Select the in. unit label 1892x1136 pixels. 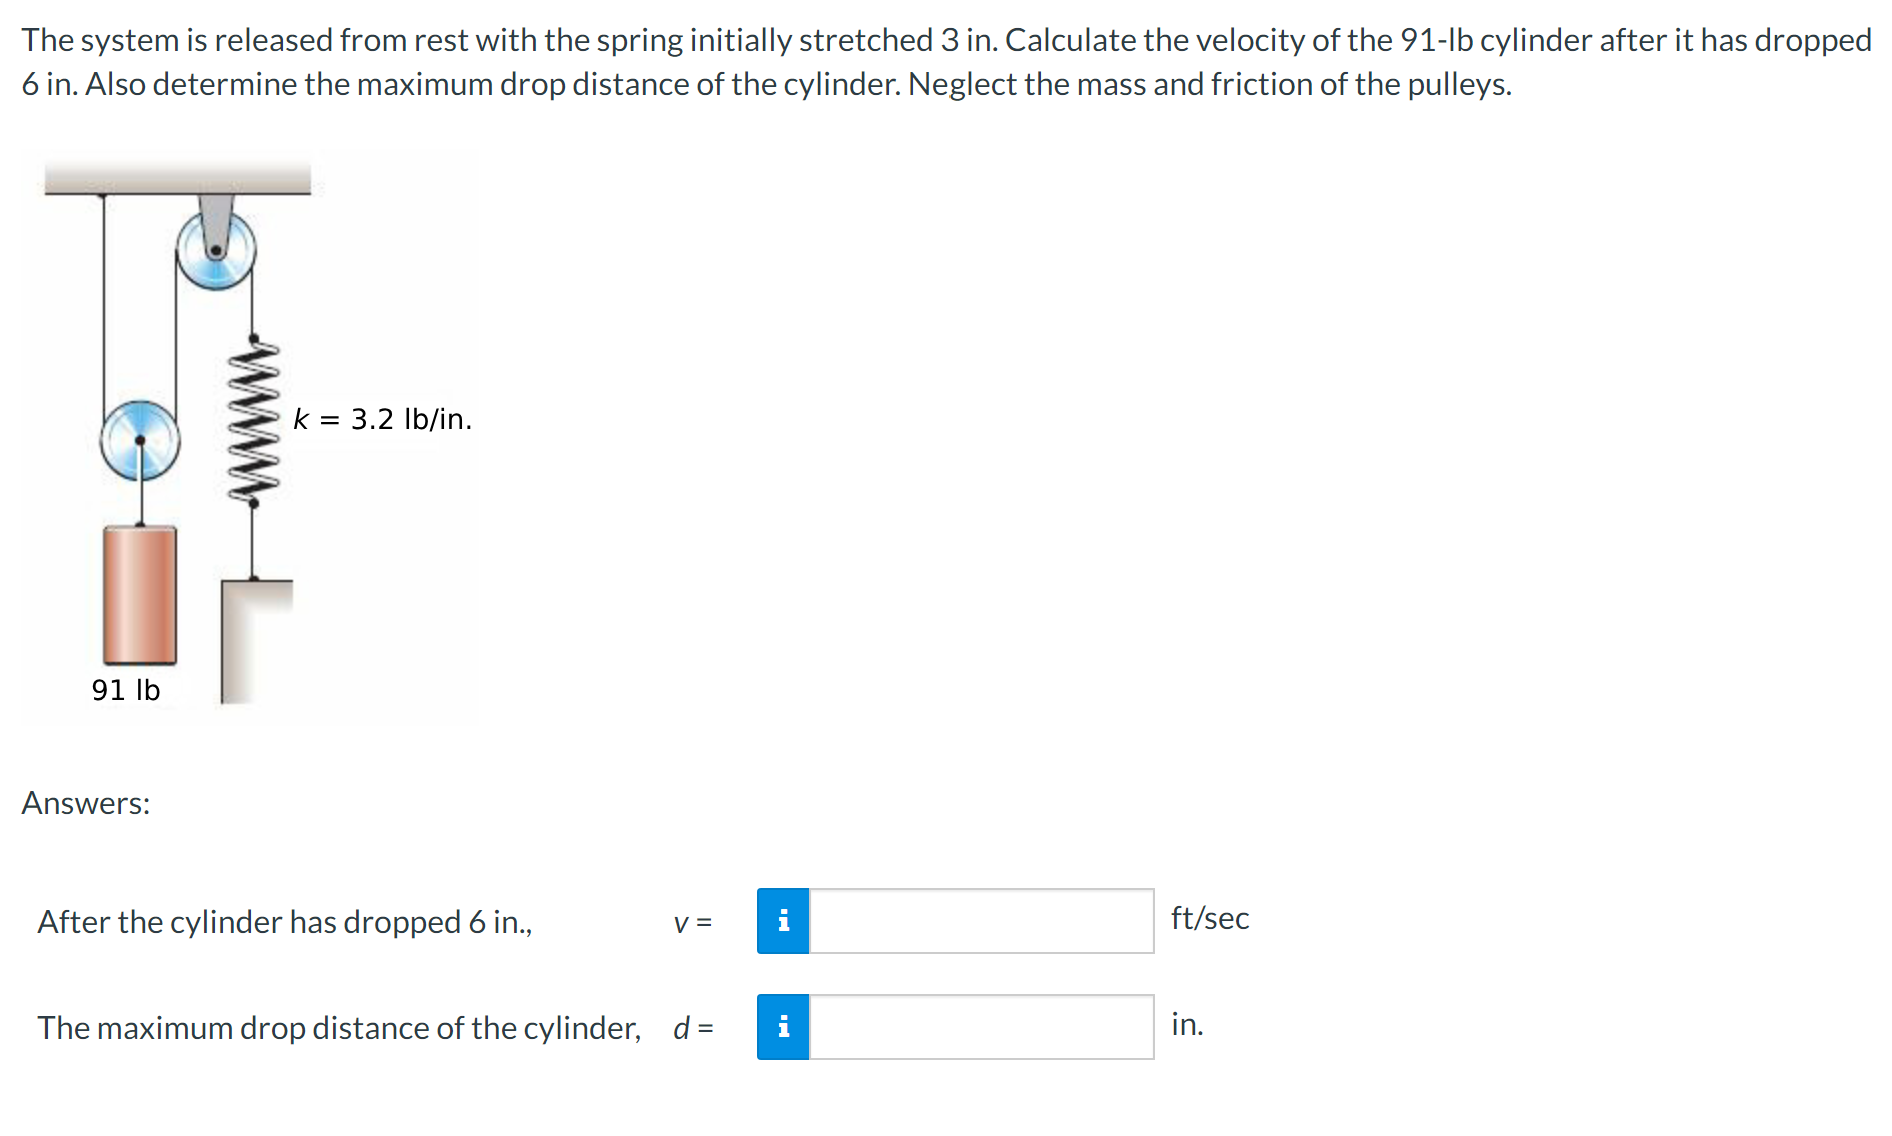(1187, 1025)
